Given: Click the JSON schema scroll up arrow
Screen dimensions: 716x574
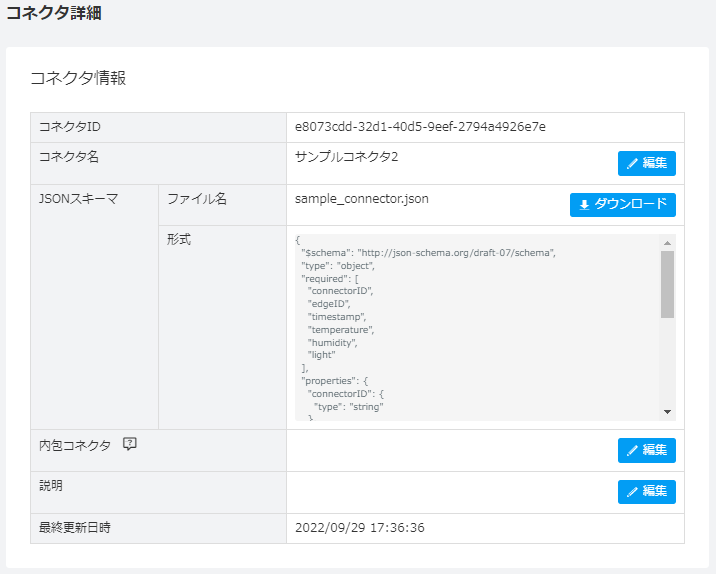Looking at the screenshot, I should 667,243.
